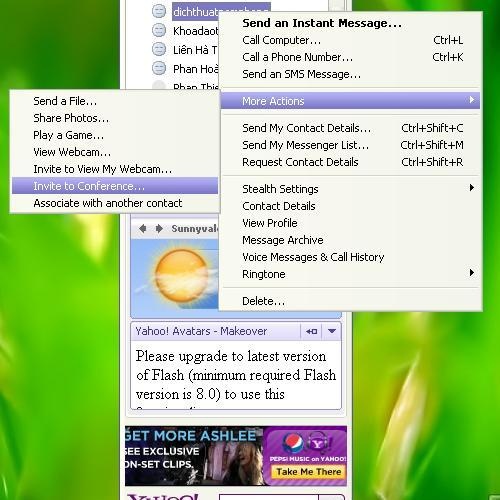Select the Phan Hoà contact
The height and width of the screenshot is (500, 500).
tap(195, 69)
